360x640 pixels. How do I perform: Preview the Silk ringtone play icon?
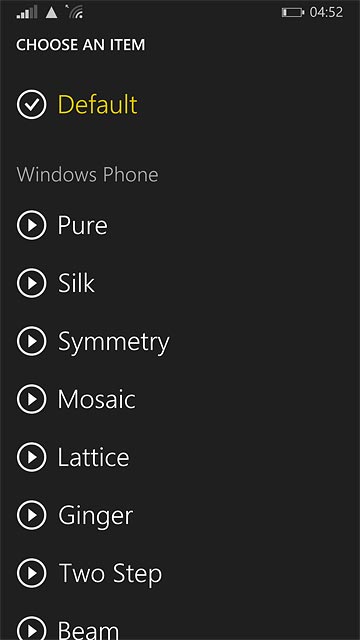[31, 283]
